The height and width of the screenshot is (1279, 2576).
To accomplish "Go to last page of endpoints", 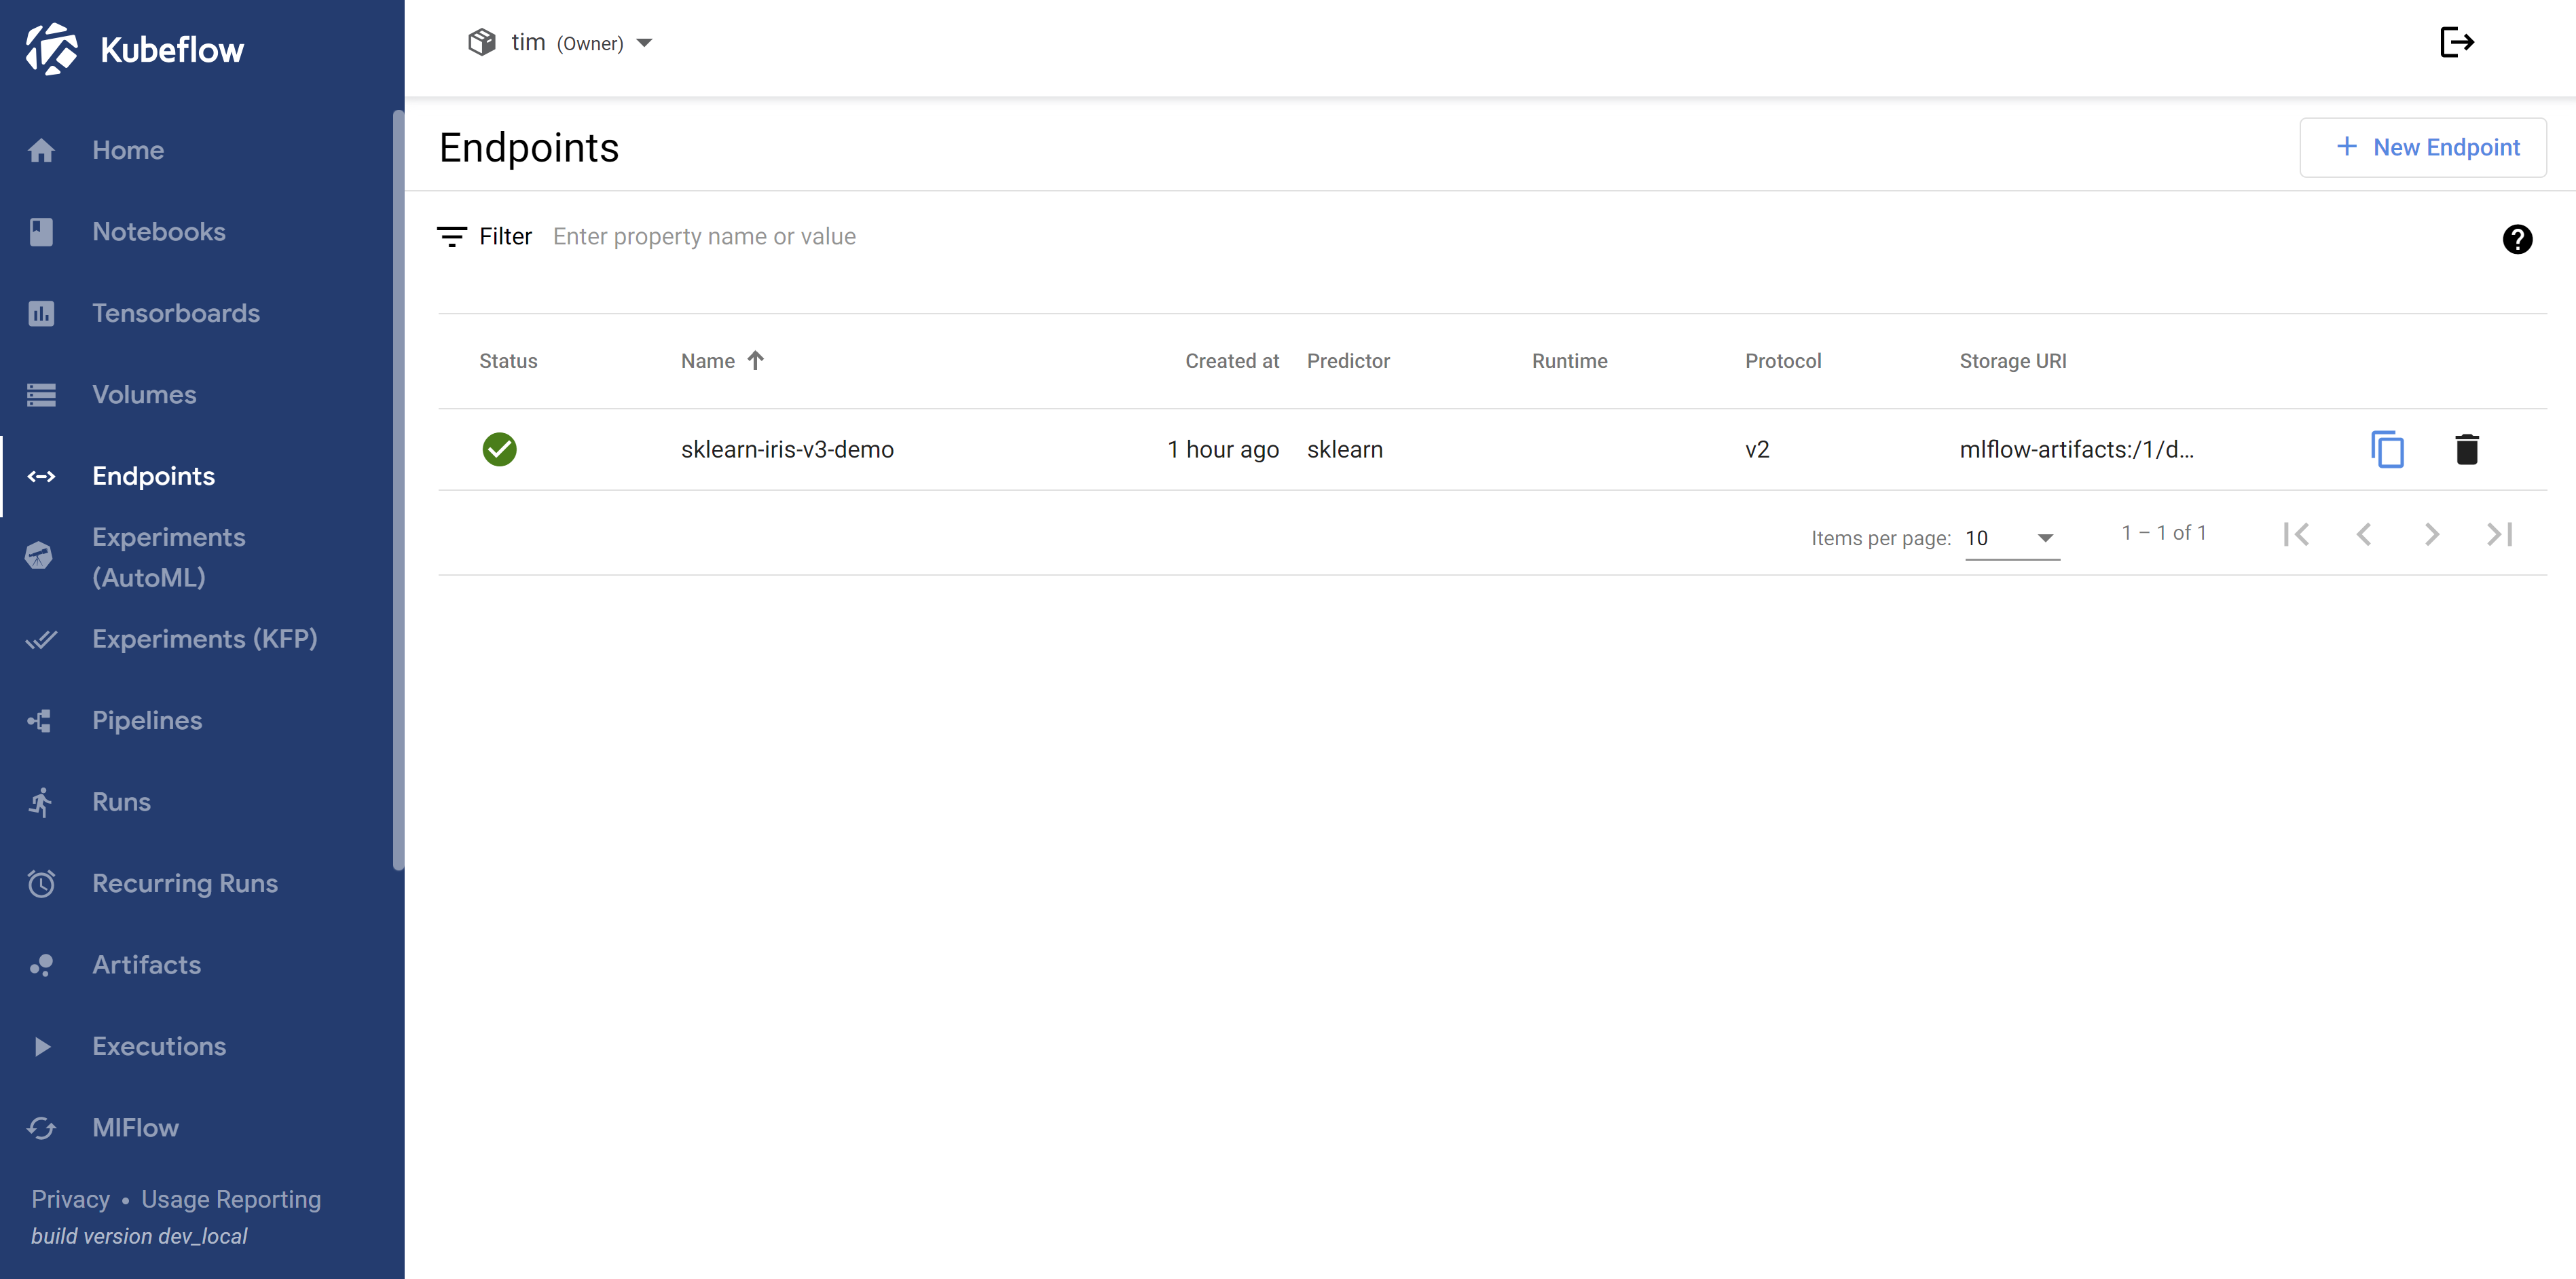I will (x=2499, y=534).
